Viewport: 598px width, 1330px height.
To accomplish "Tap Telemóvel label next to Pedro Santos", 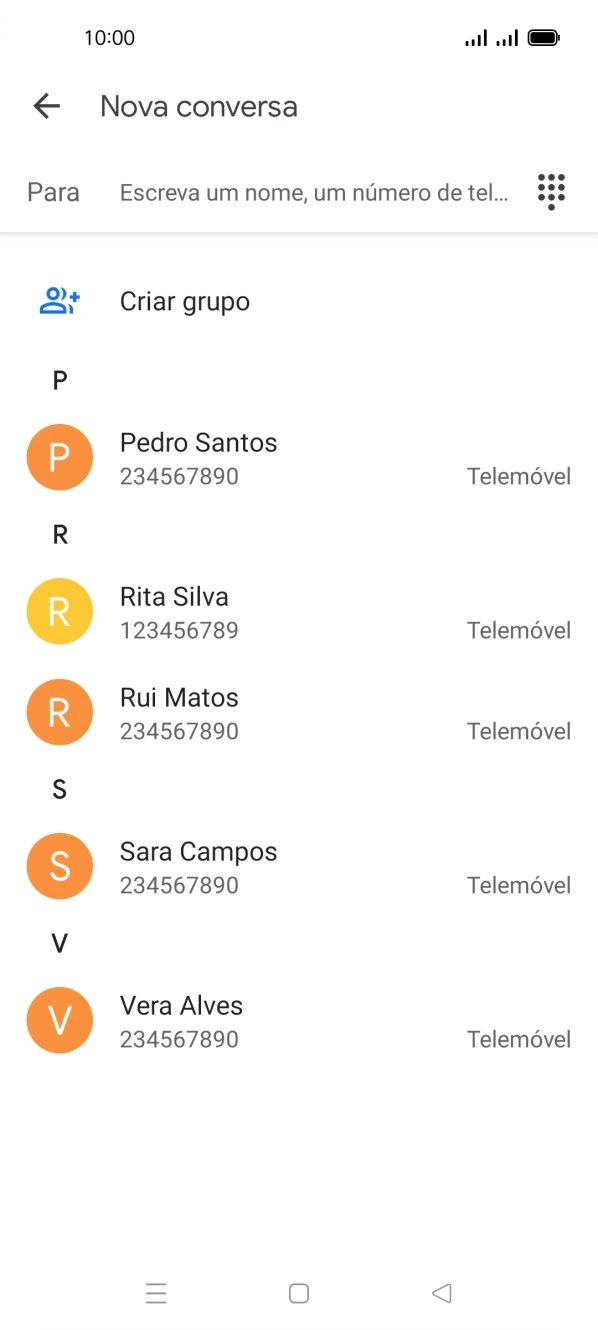I will pos(519,476).
